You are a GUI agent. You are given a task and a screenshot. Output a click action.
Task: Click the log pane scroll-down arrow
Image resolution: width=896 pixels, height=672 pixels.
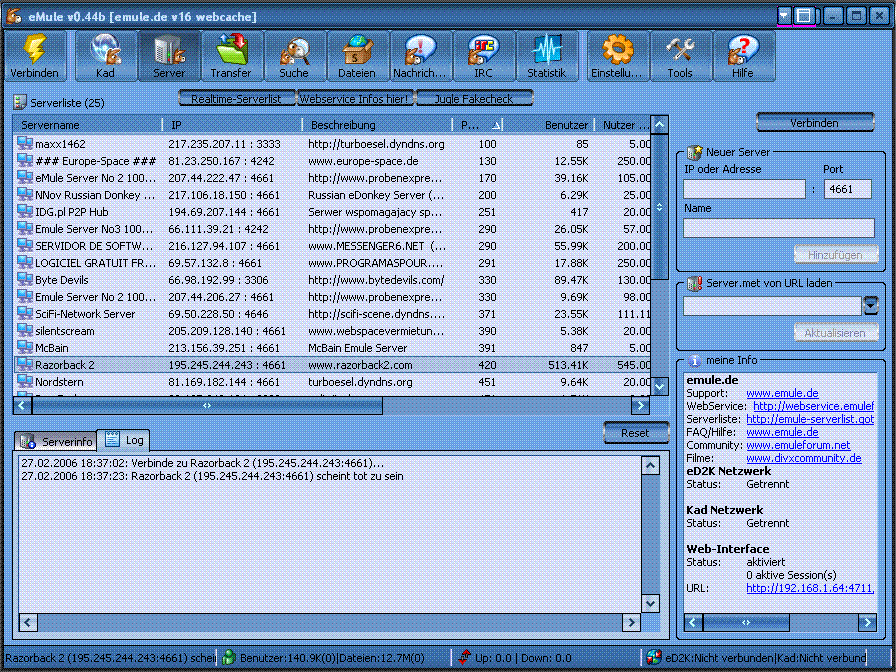coord(650,603)
